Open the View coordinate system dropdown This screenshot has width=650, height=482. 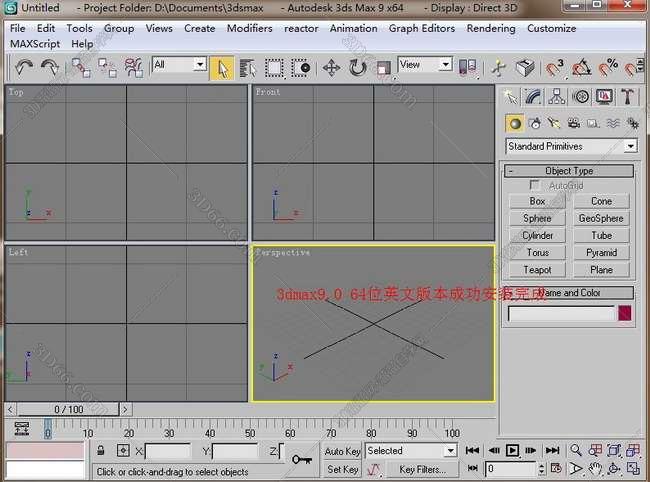(424, 64)
